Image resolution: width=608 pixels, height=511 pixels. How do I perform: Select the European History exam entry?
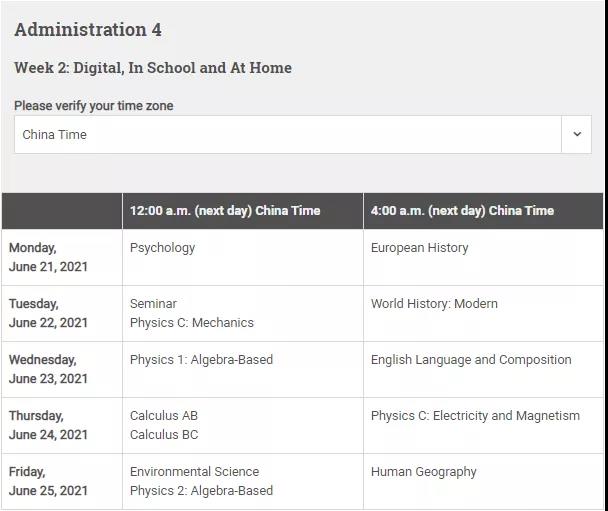[420, 248]
